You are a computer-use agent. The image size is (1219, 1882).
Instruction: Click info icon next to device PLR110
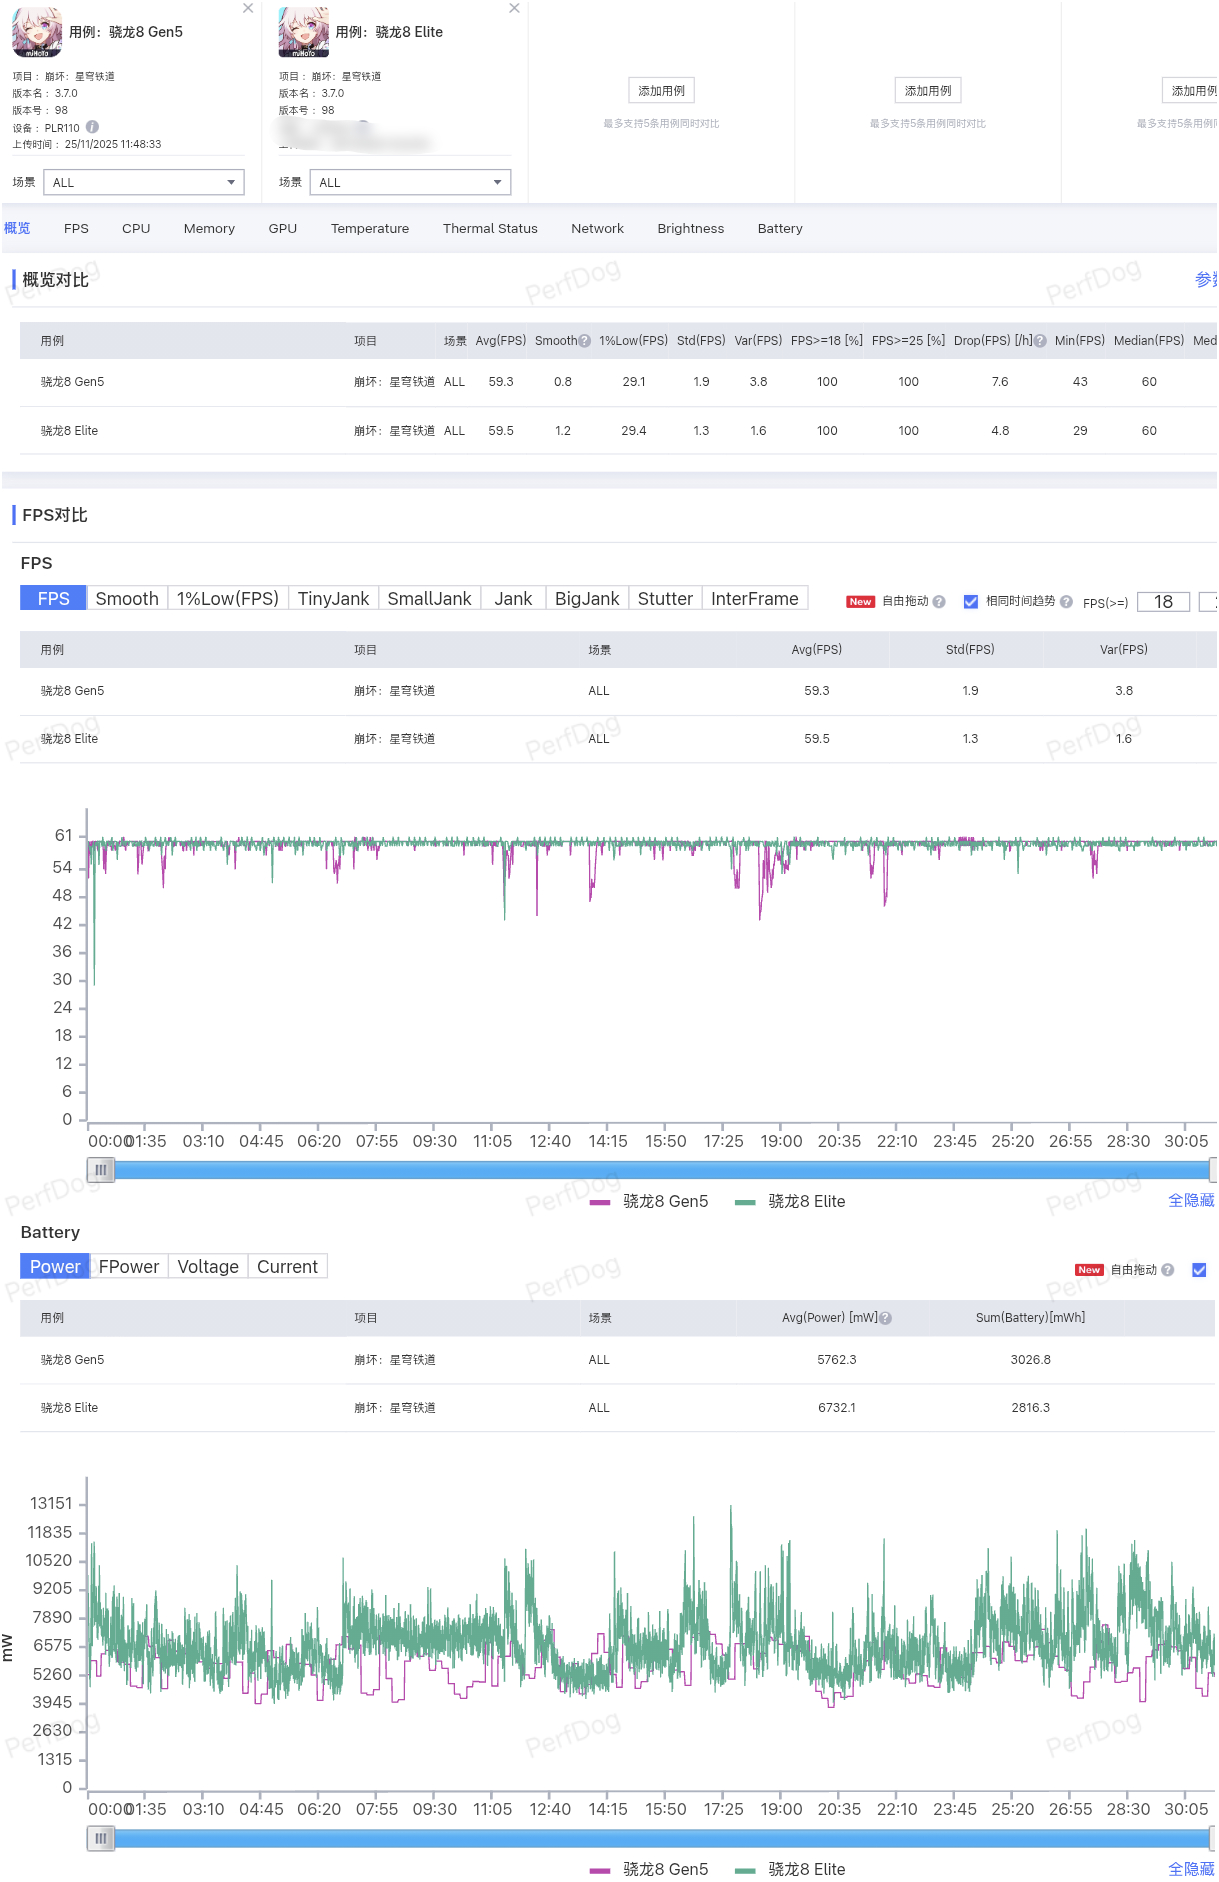tap(92, 127)
